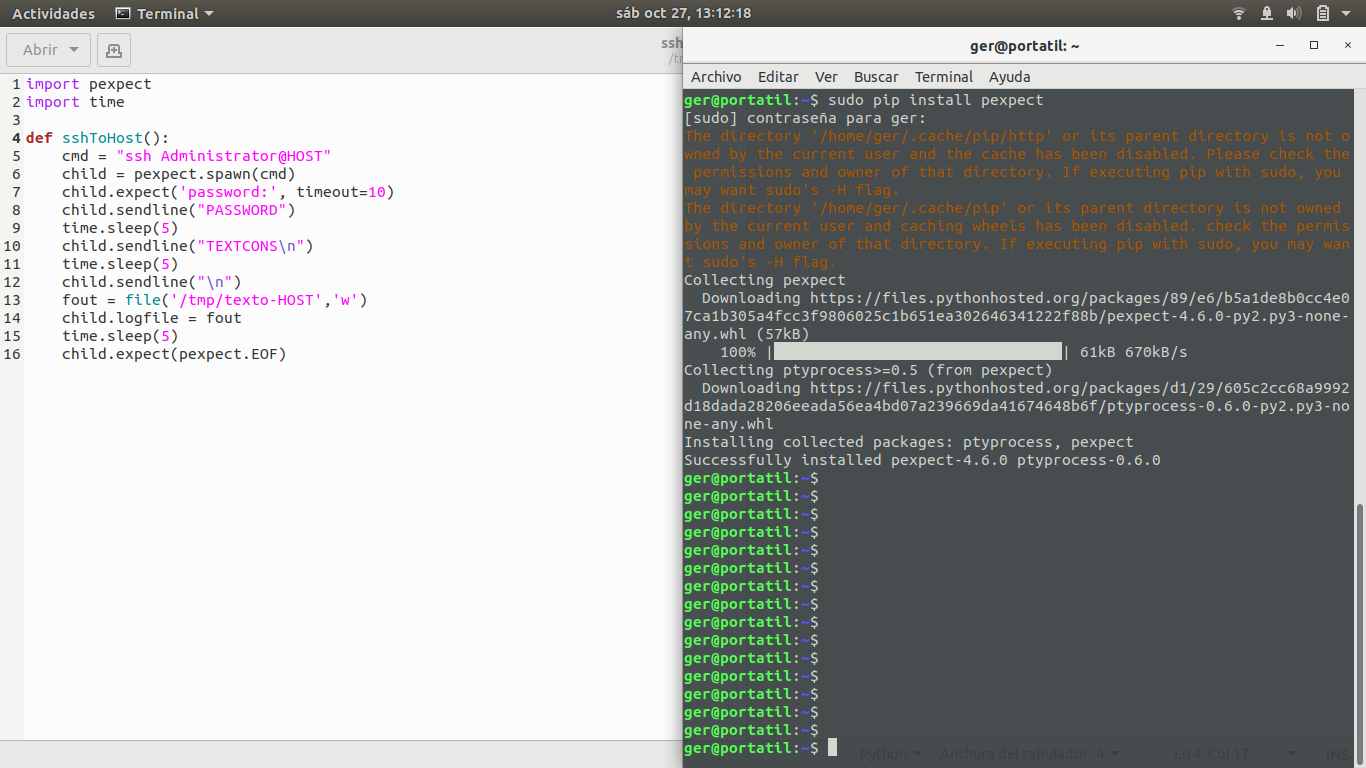Open the Ayuda menu in terminal
The width and height of the screenshot is (1366, 768).
pos(1009,77)
